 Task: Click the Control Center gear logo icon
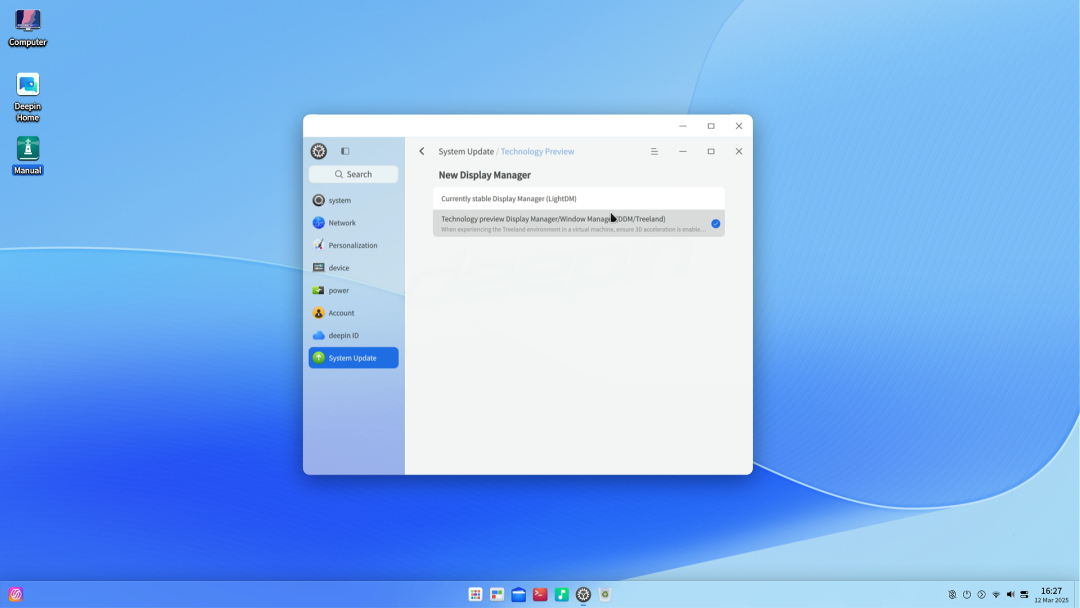tap(318, 151)
